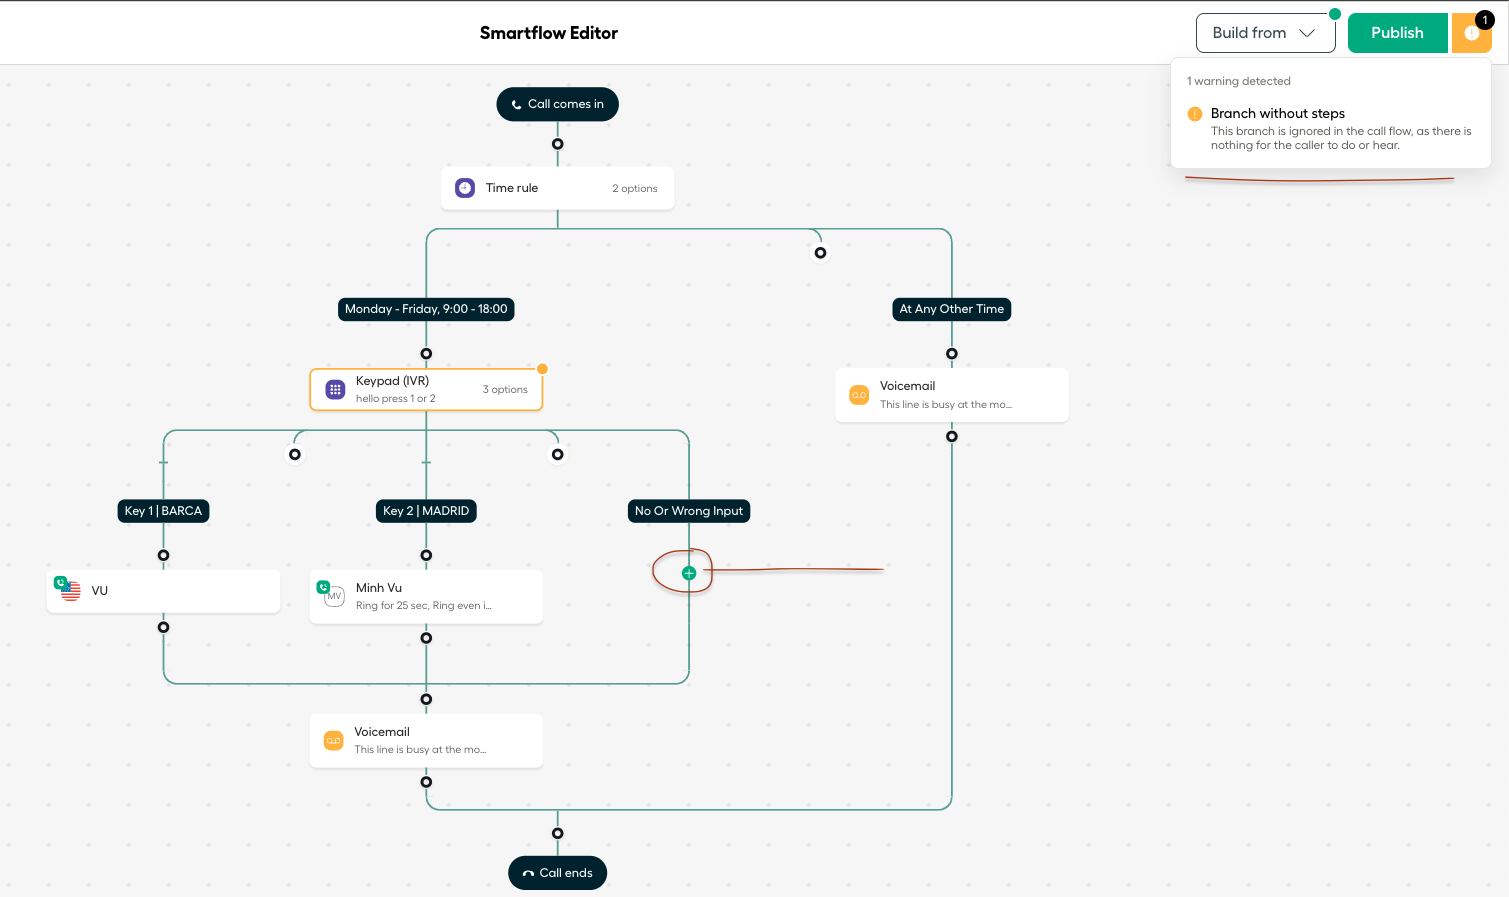Click connector dot below VU card

pos(163,627)
